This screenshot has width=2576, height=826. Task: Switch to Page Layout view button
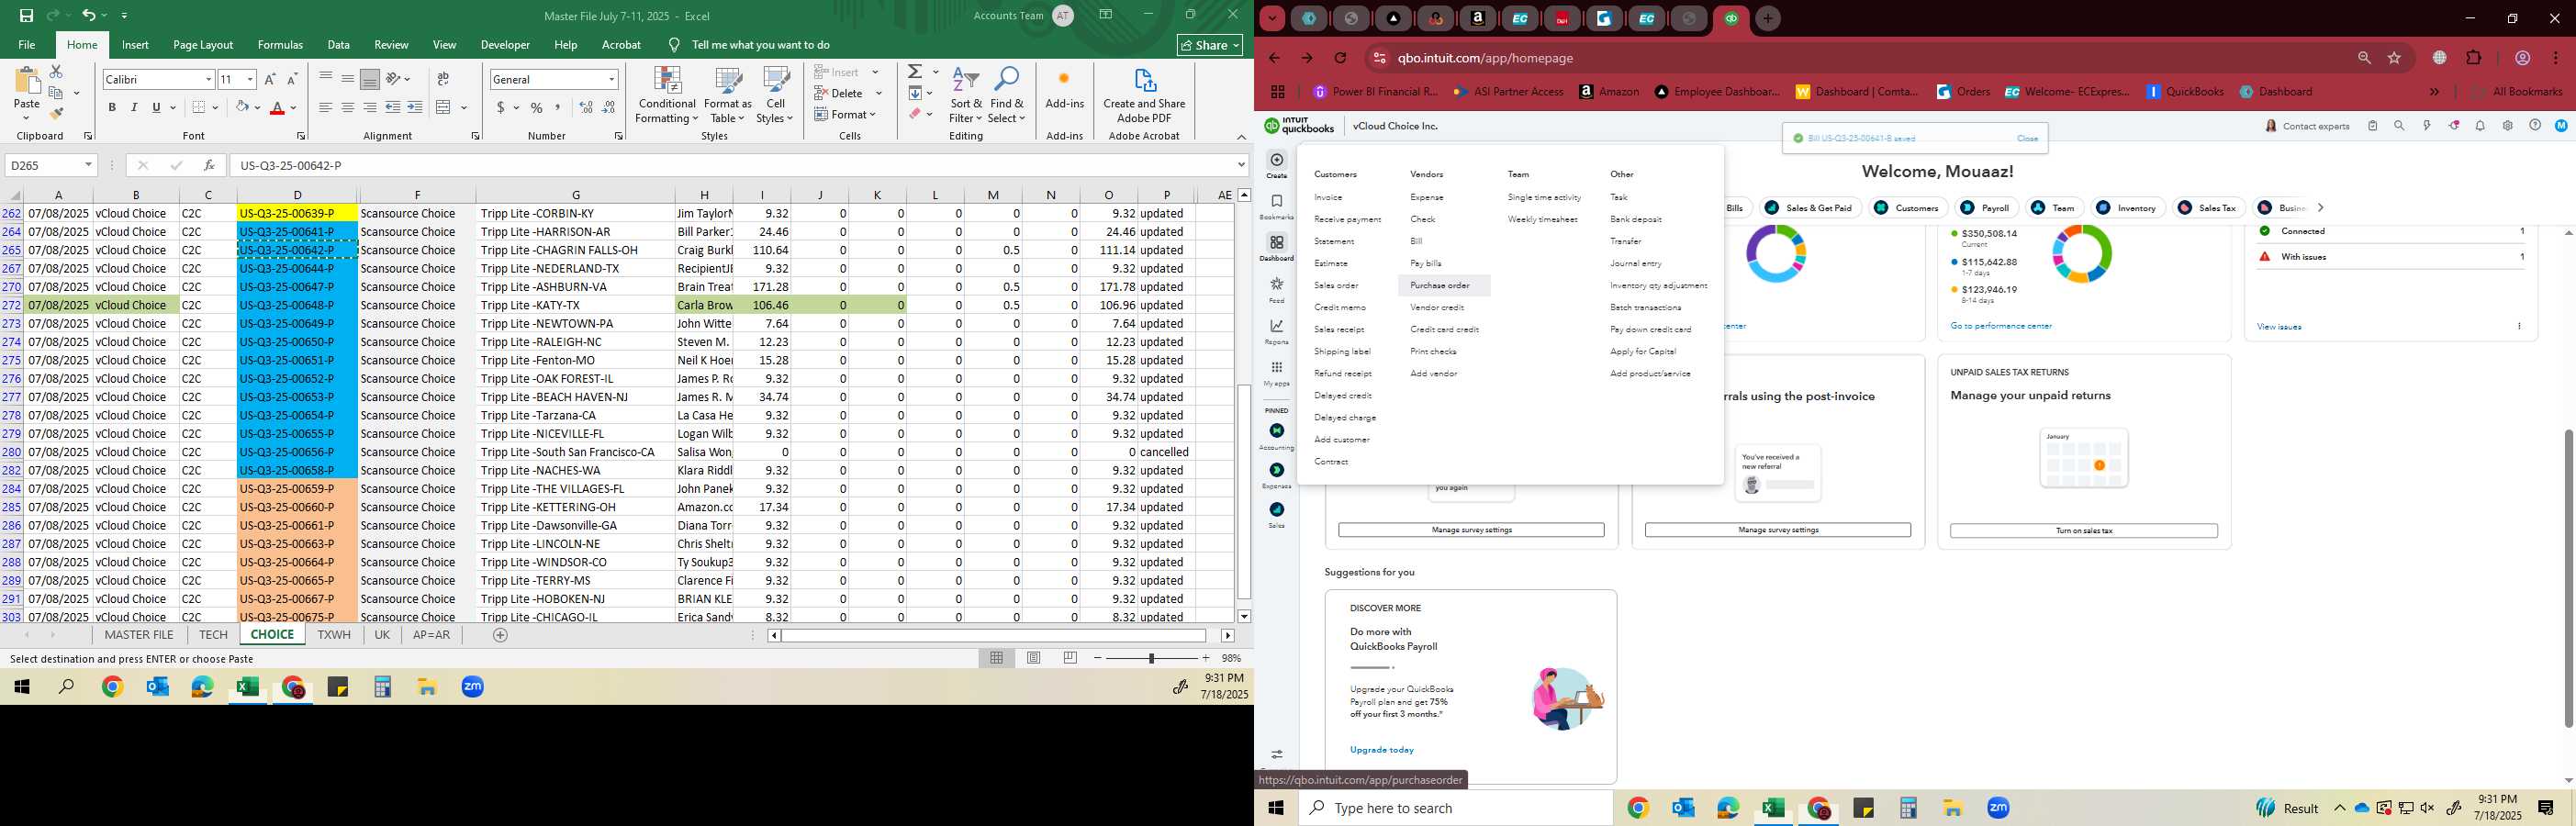coord(1034,658)
